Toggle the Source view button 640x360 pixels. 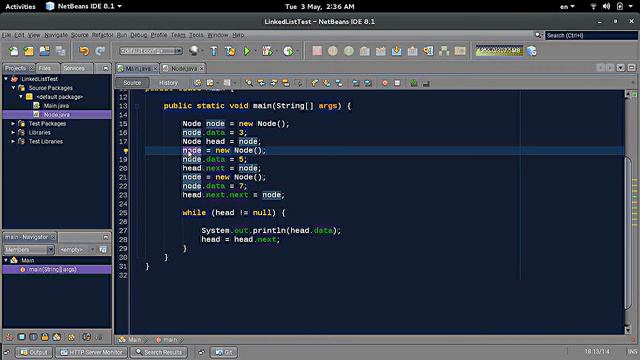[132, 83]
